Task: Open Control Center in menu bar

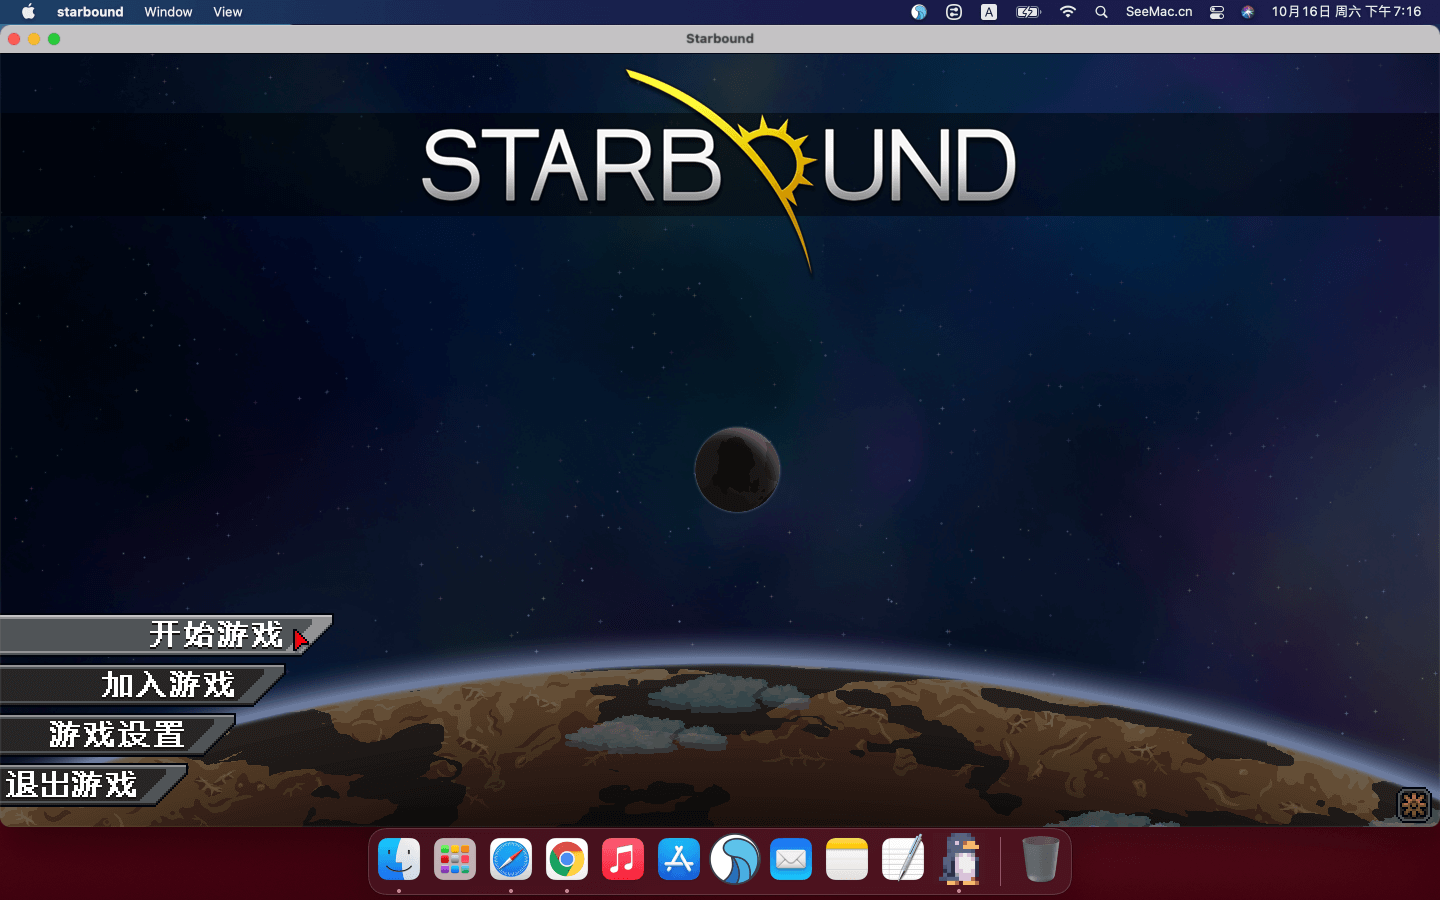Action: [1217, 12]
